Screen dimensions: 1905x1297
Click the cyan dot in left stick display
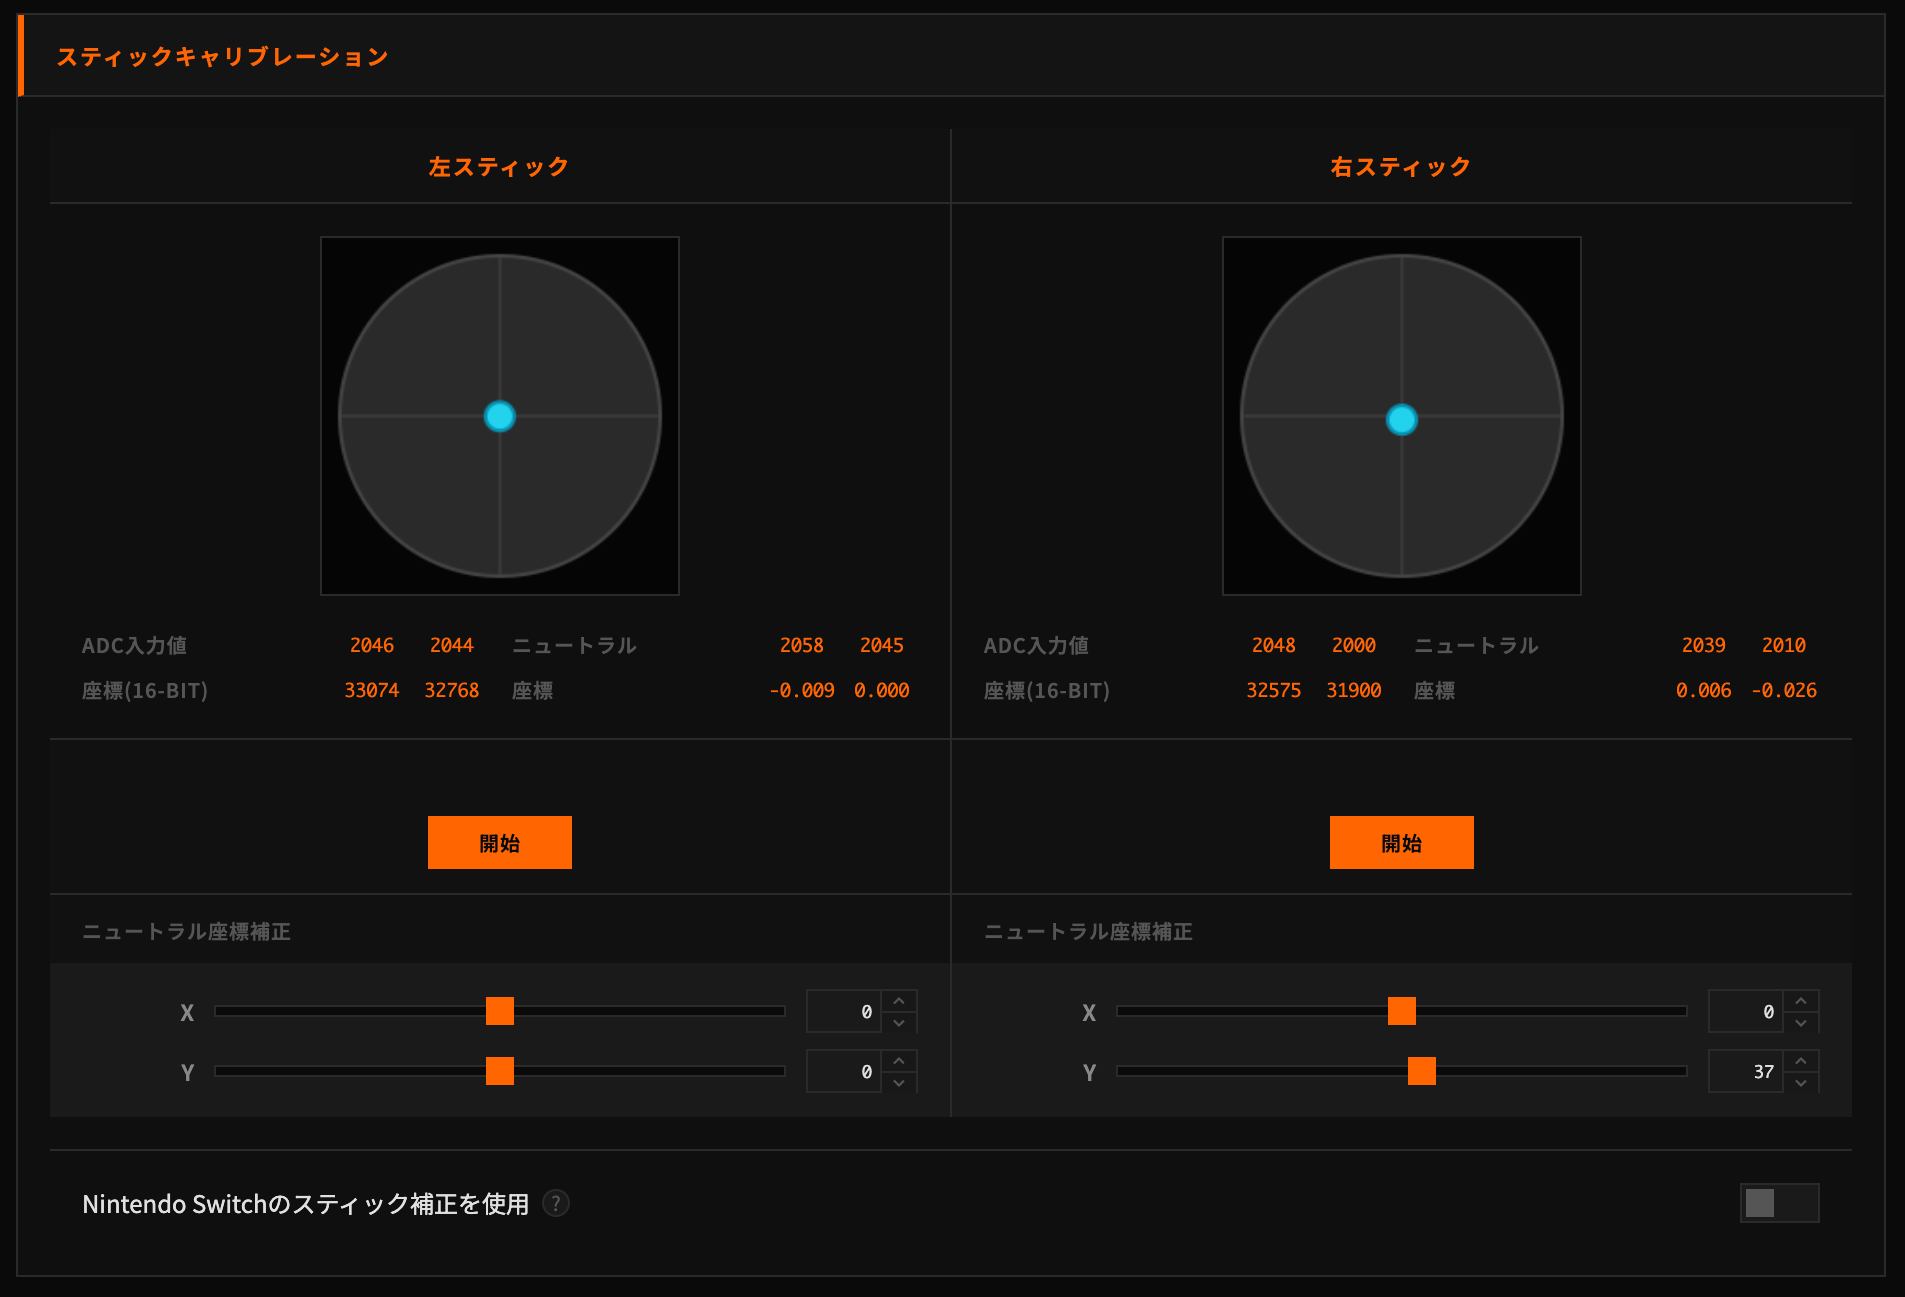500,416
